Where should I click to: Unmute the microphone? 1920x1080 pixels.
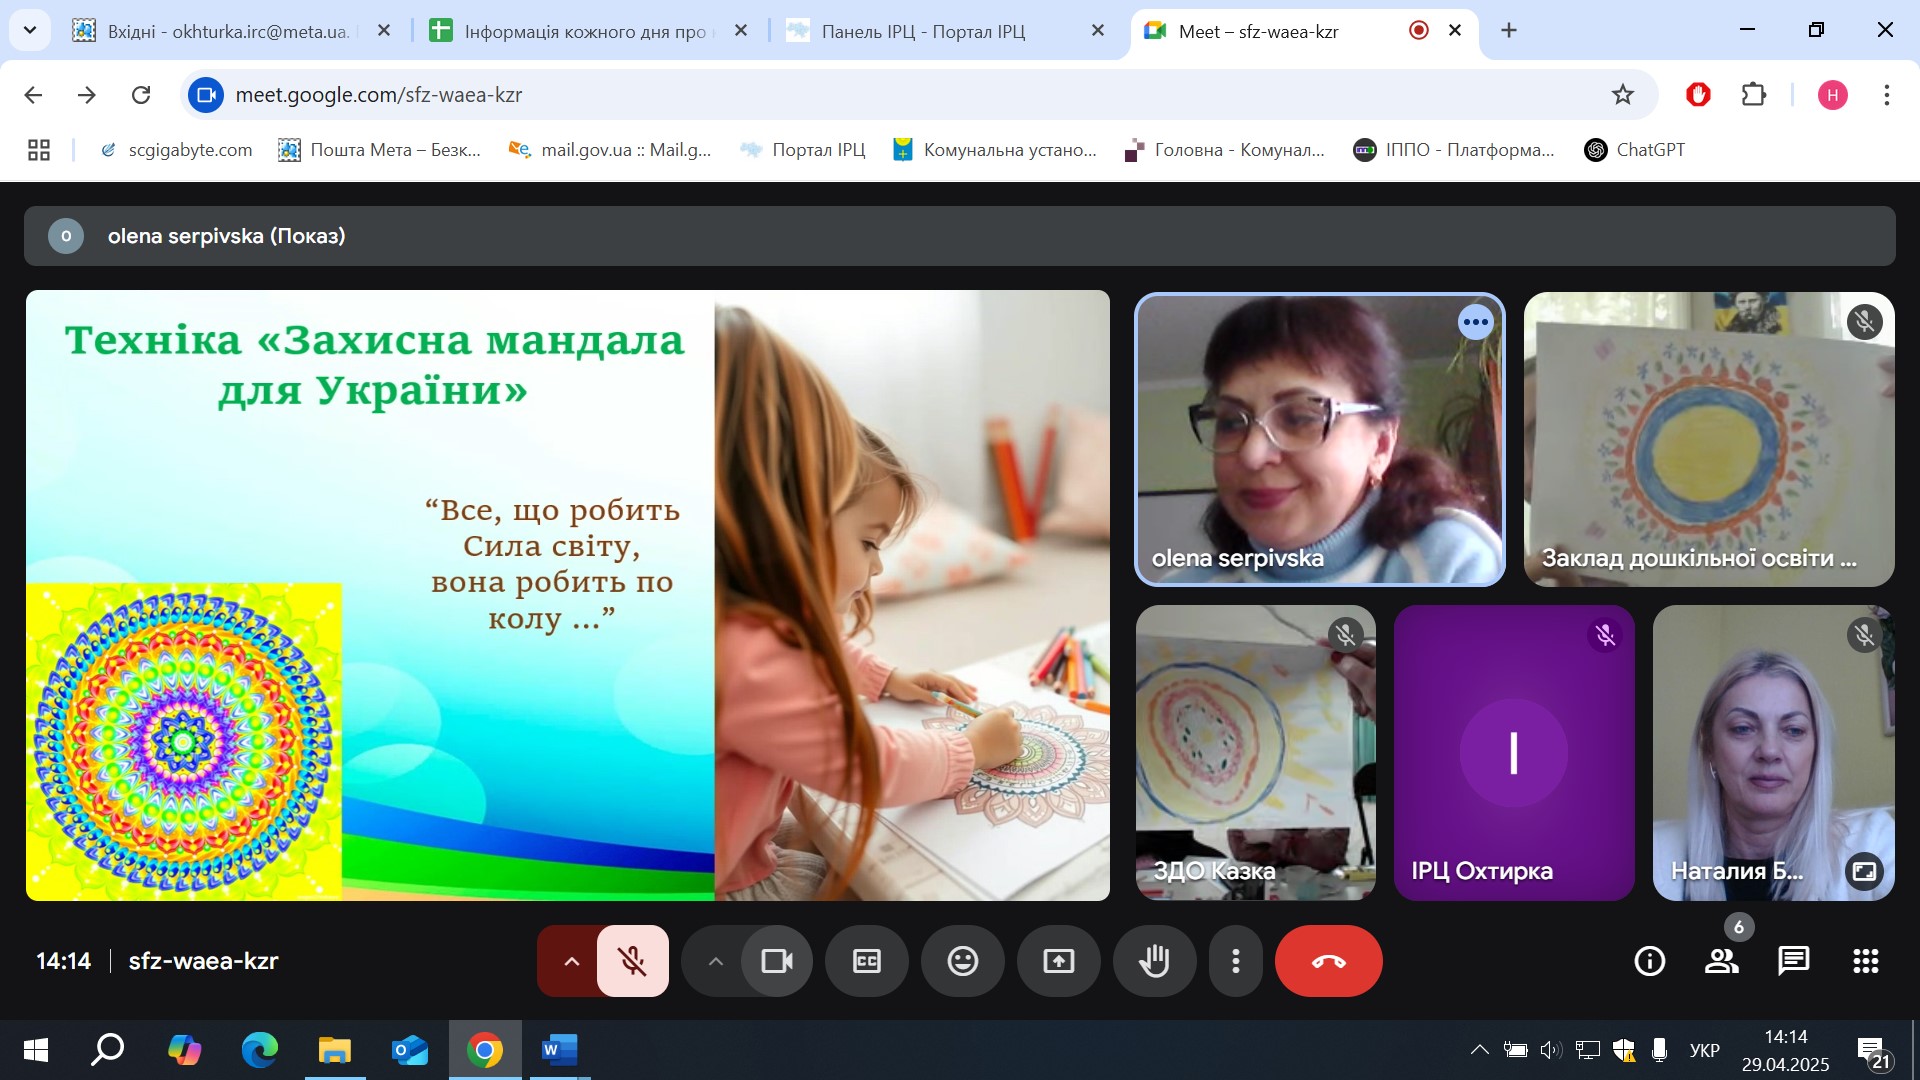point(632,961)
